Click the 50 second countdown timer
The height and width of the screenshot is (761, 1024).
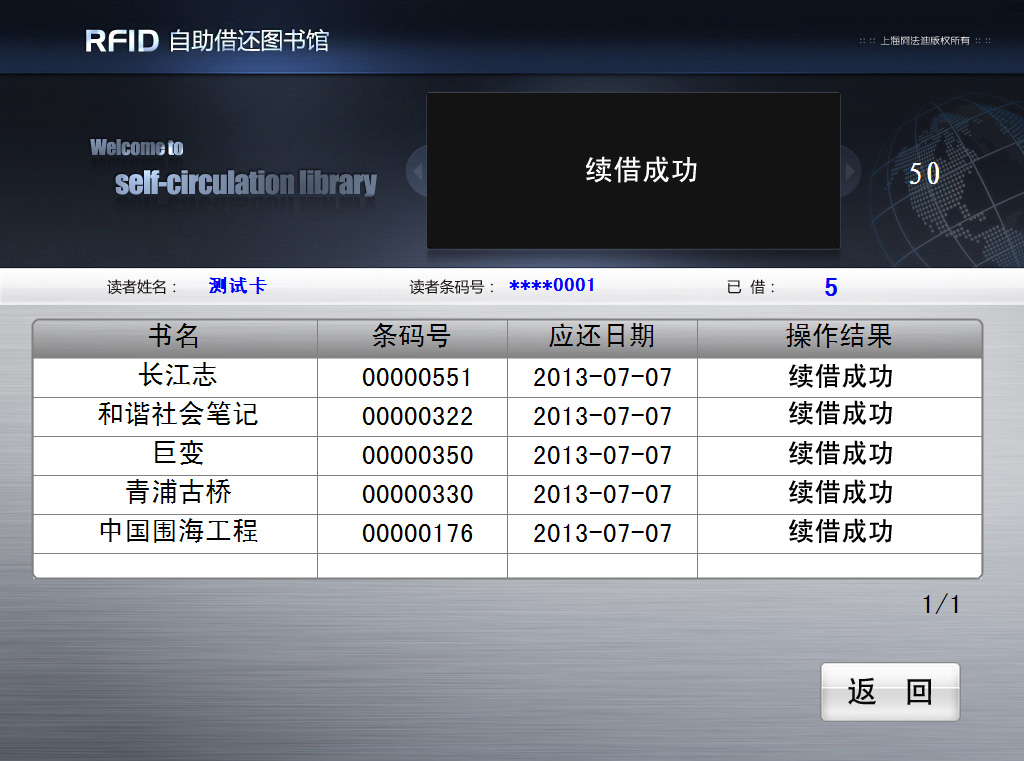(925, 173)
